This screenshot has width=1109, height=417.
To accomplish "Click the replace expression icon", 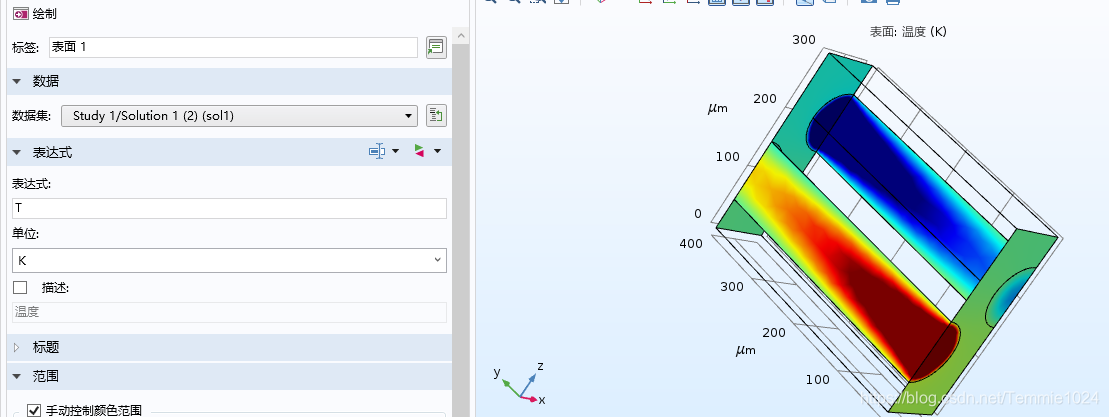I will point(419,151).
